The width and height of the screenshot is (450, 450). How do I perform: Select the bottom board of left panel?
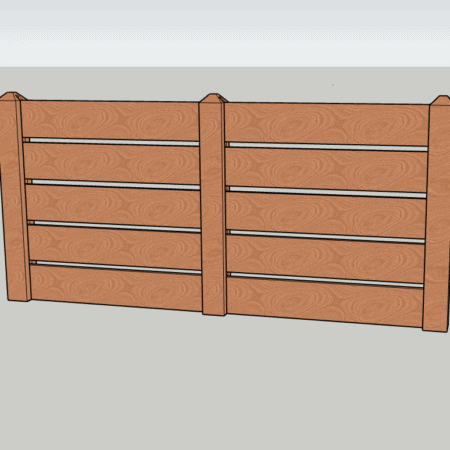tap(116, 287)
